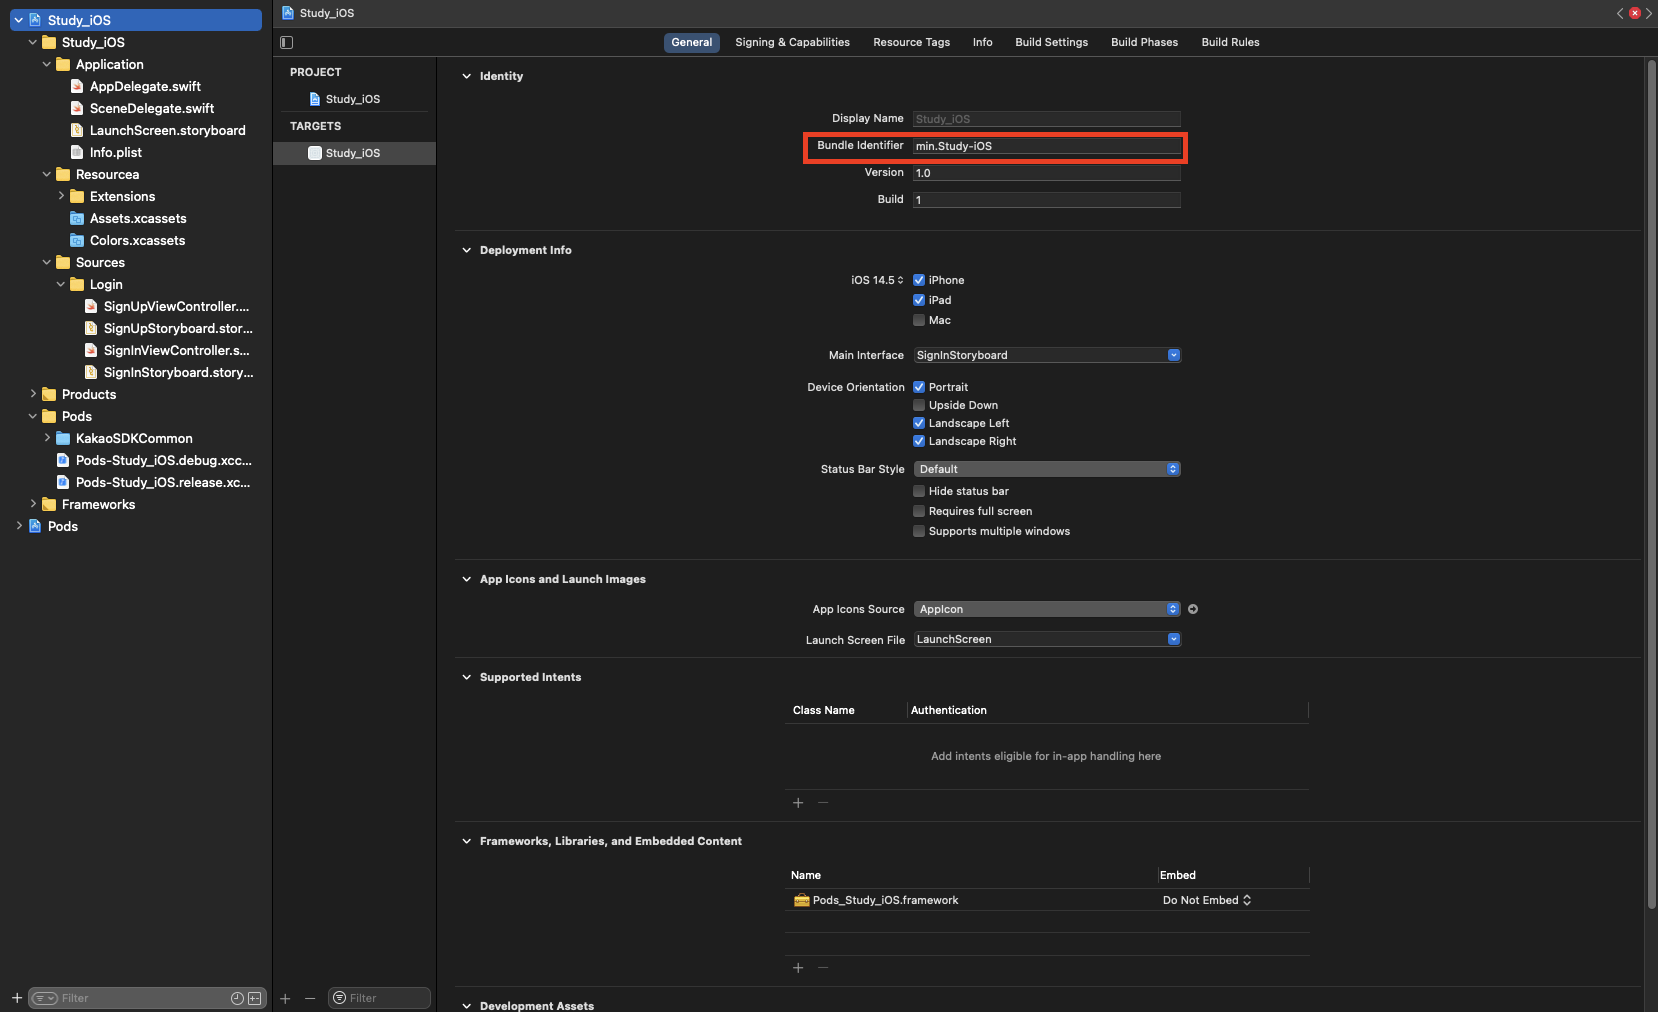Open SceneDelegate.swift in the navigator
This screenshot has height=1012, width=1658.
pyautogui.click(x=151, y=108)
